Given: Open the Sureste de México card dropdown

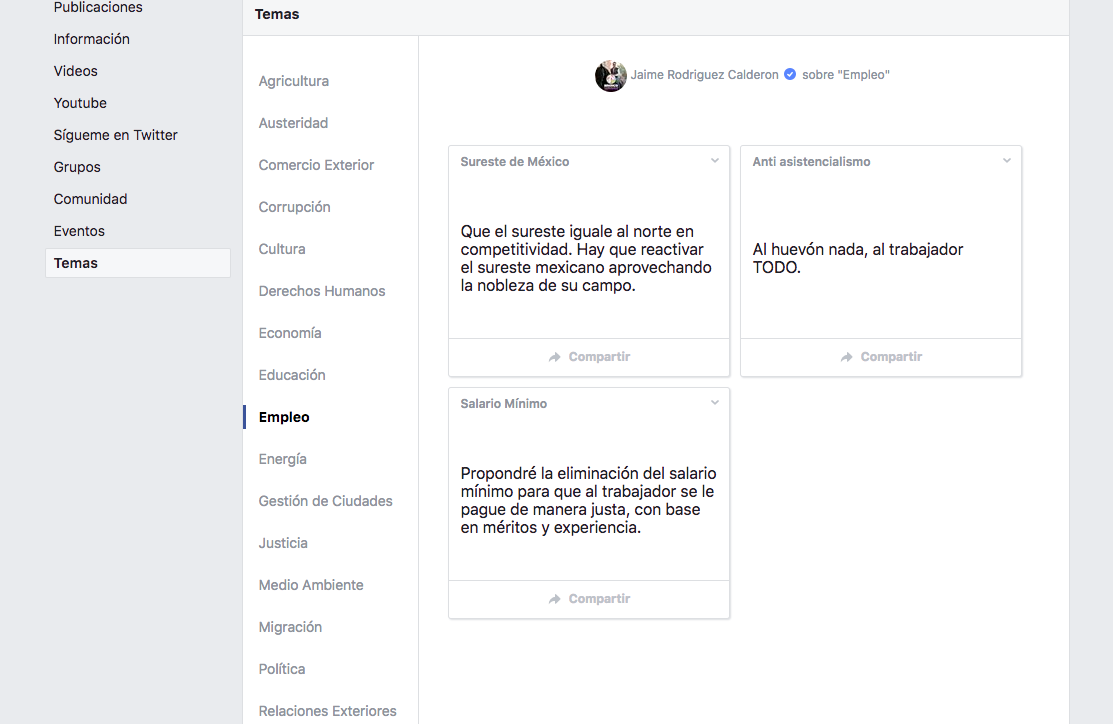Looking at the screenshot, I should (715, 159).
